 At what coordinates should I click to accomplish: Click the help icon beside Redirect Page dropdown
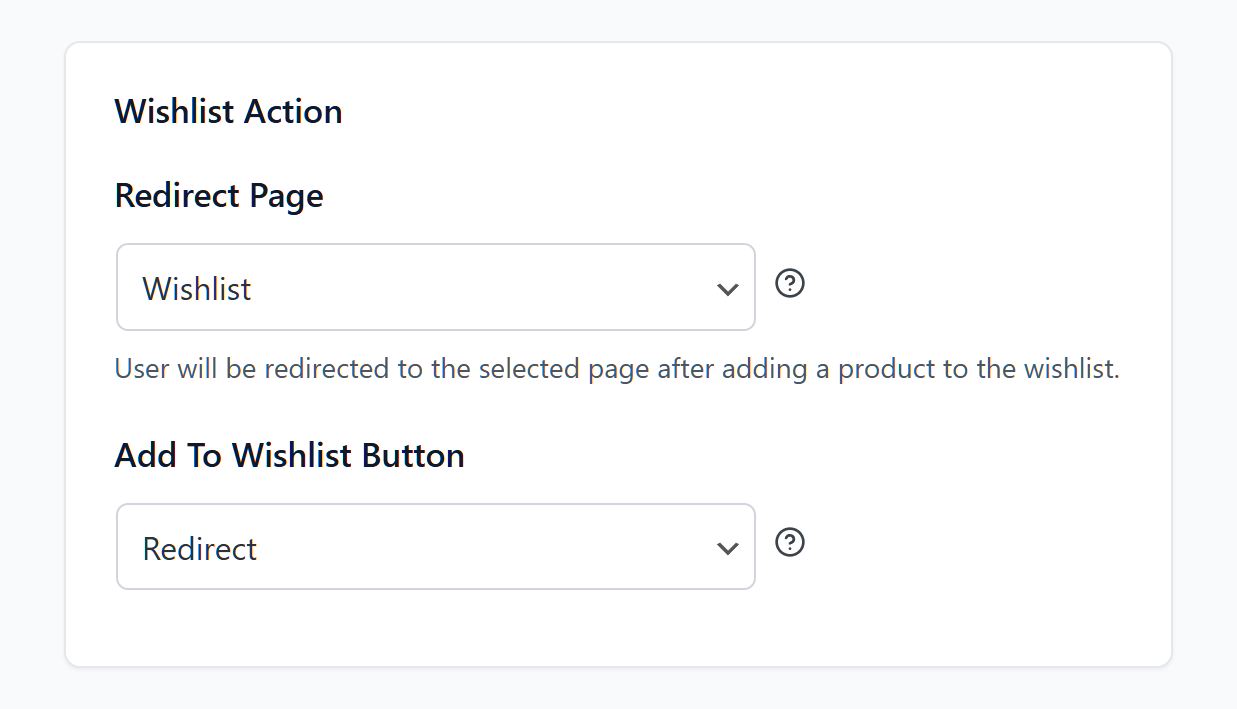coord(790,284)
